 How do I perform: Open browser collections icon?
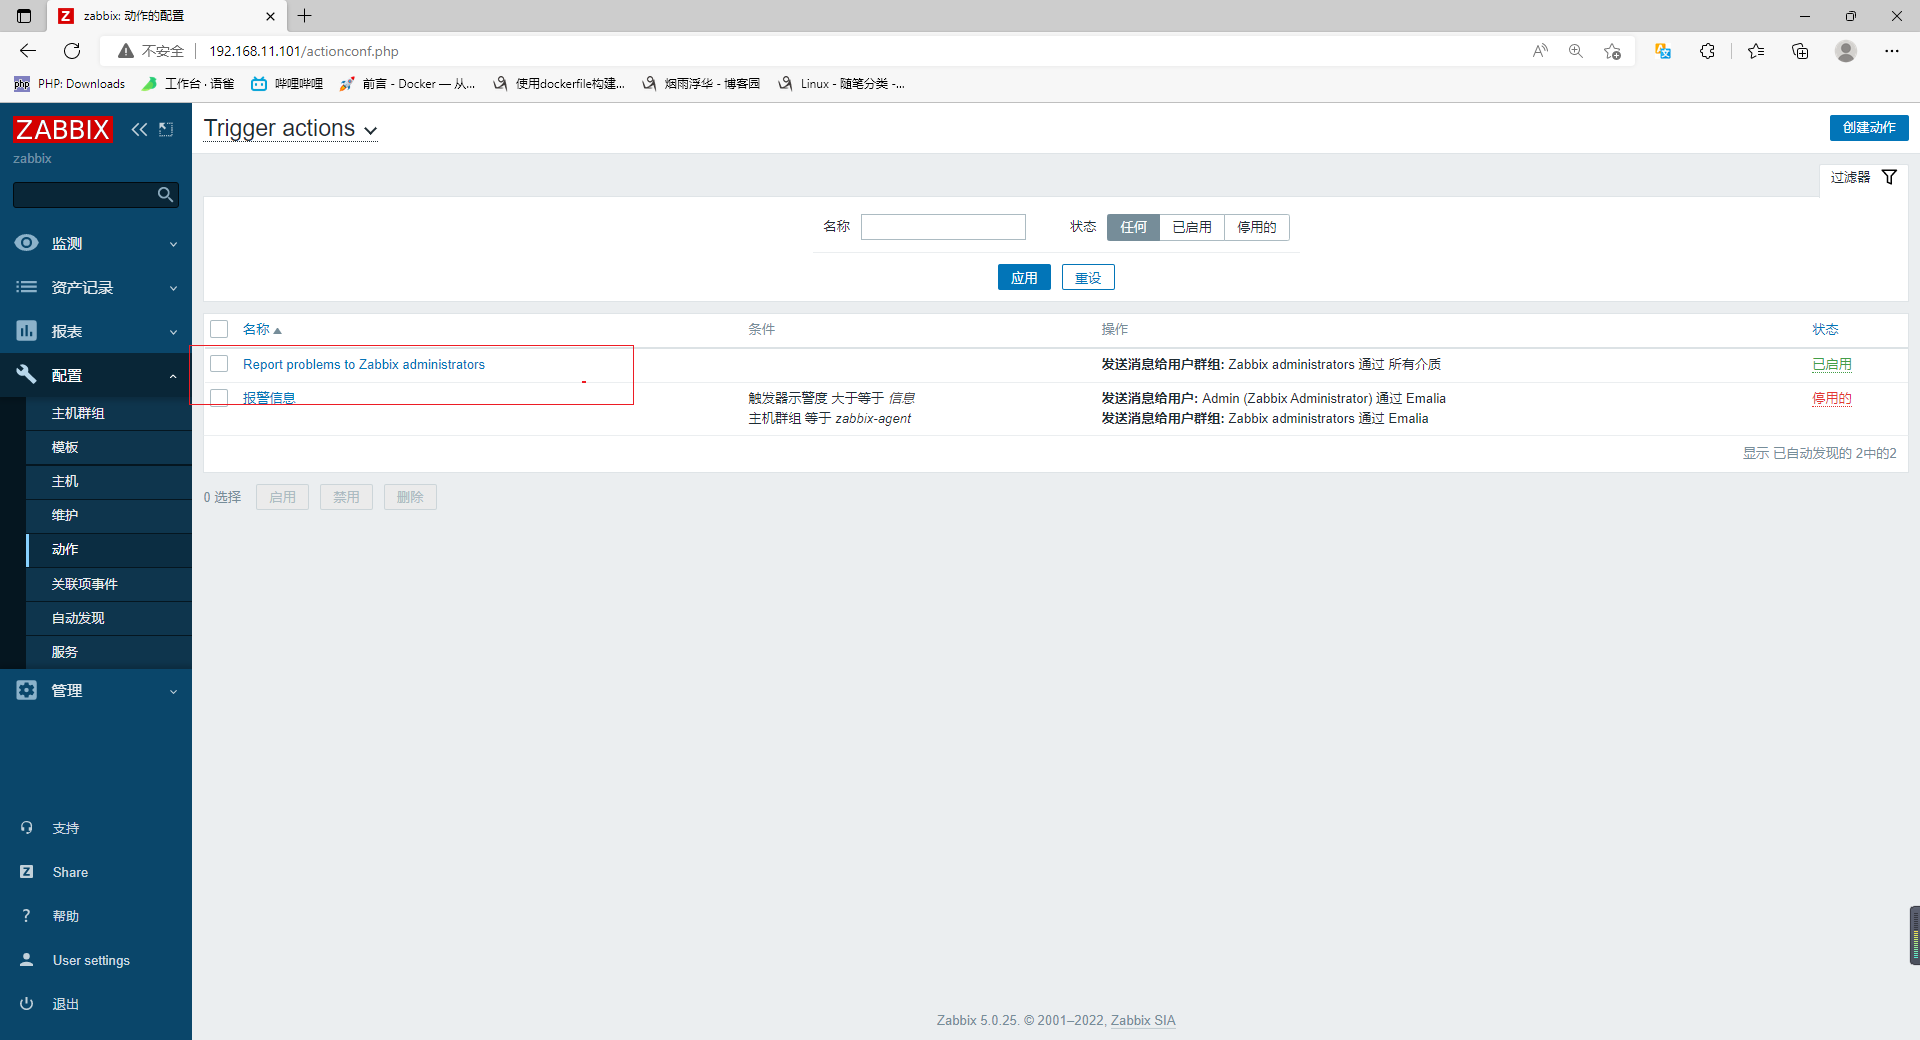1800,51
